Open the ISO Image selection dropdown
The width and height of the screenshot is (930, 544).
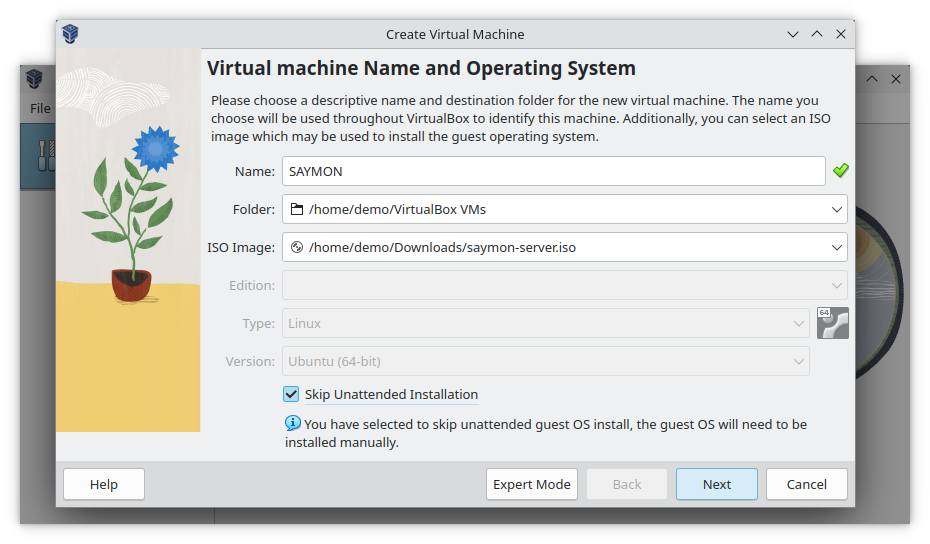836,247
